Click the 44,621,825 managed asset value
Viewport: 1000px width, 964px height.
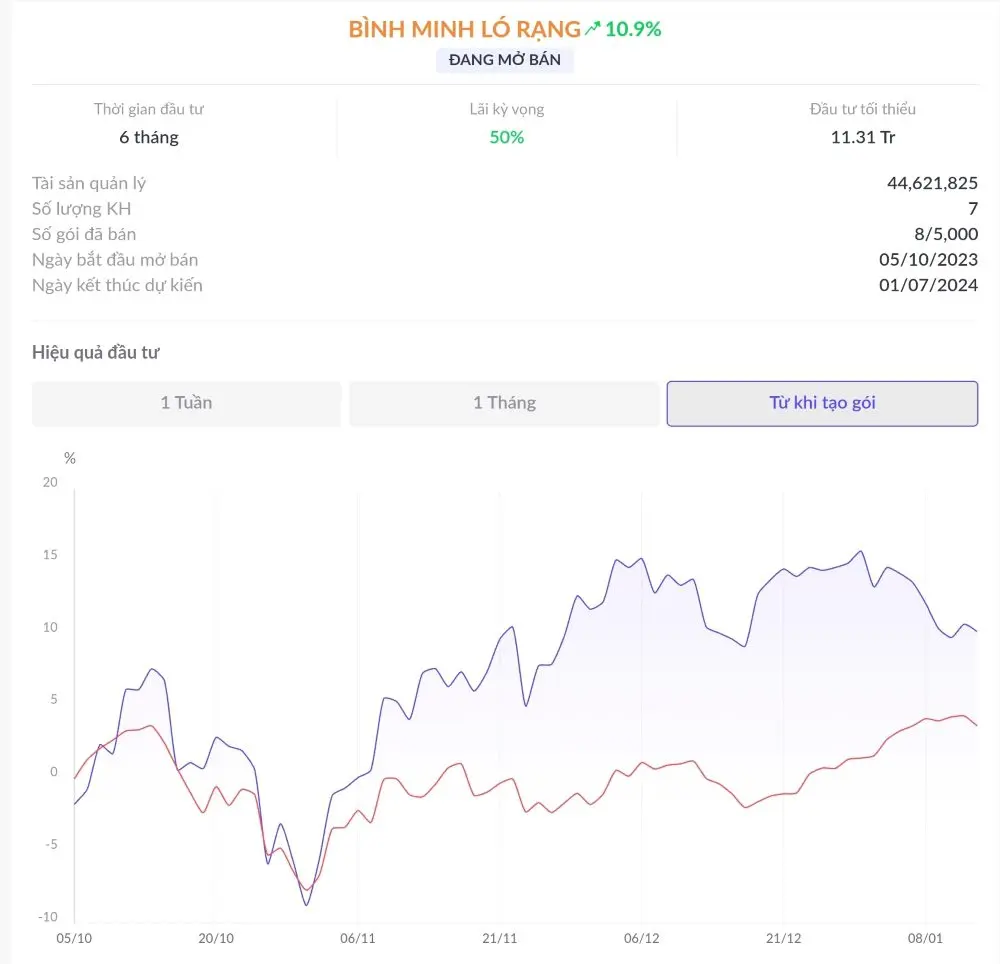932,184
